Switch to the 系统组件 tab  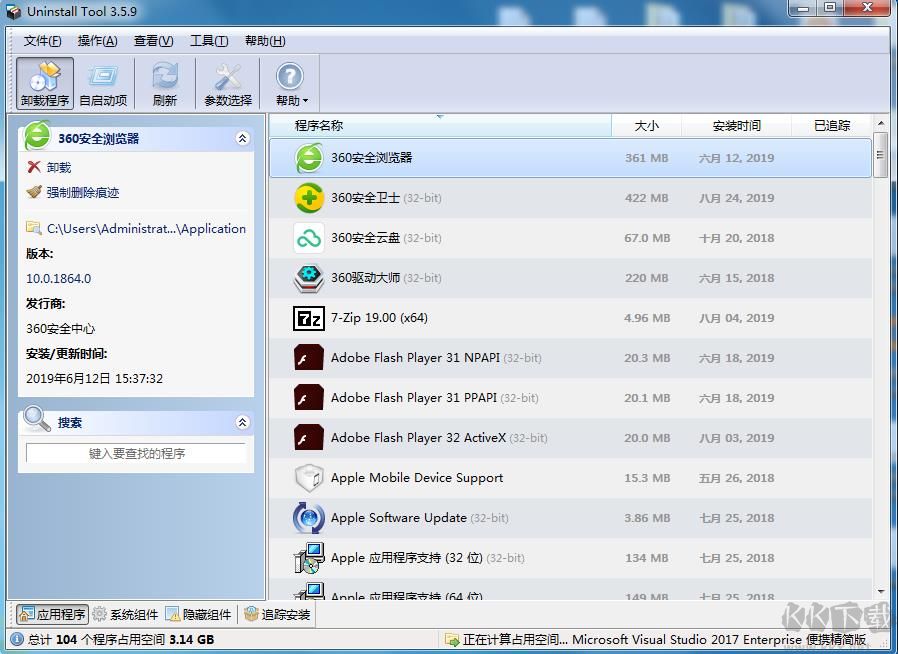coord(125,614)
